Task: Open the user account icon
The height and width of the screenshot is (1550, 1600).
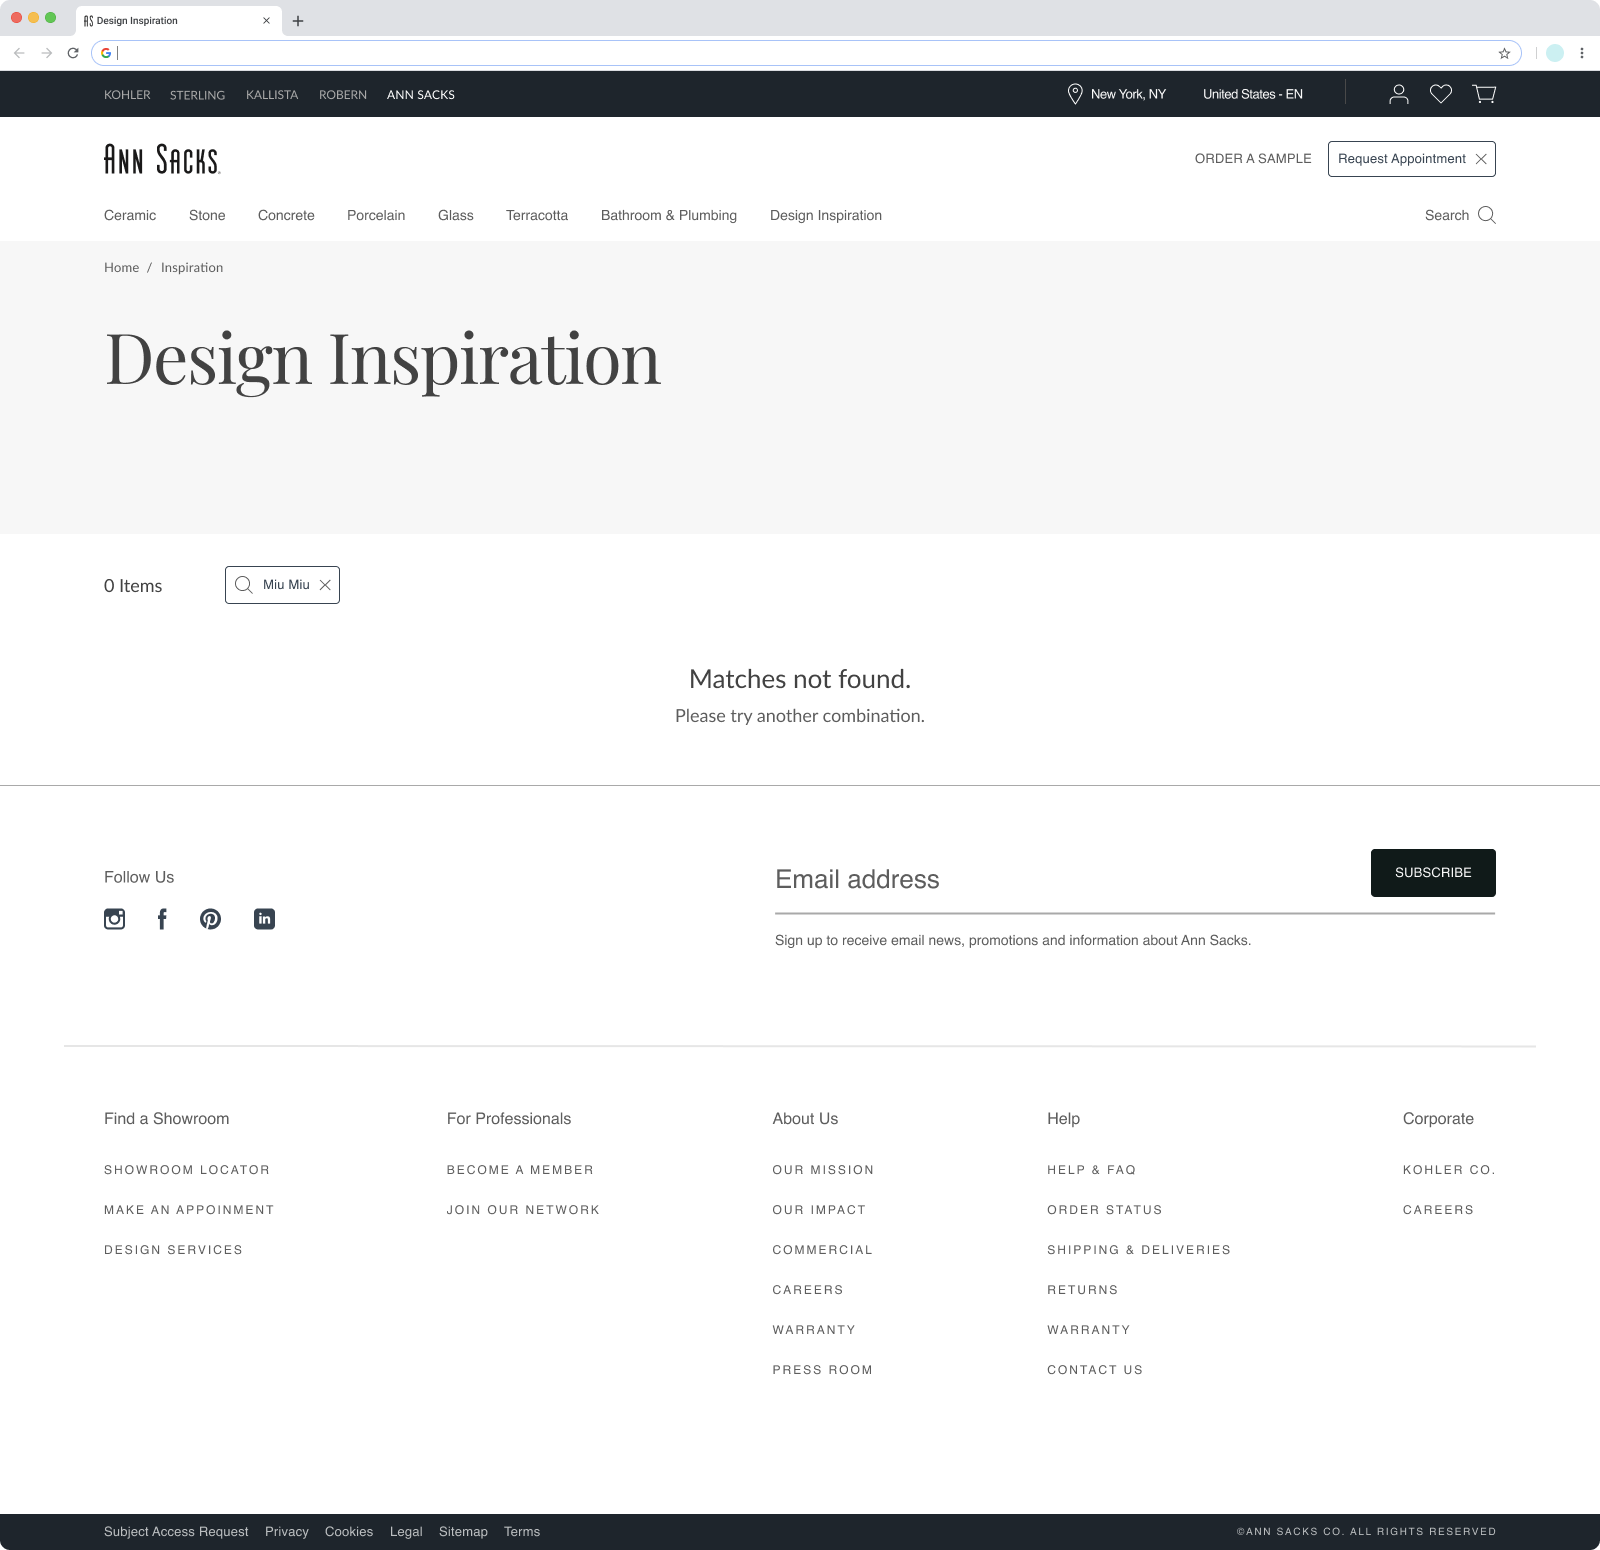Action: click(x=1399, y=94)
